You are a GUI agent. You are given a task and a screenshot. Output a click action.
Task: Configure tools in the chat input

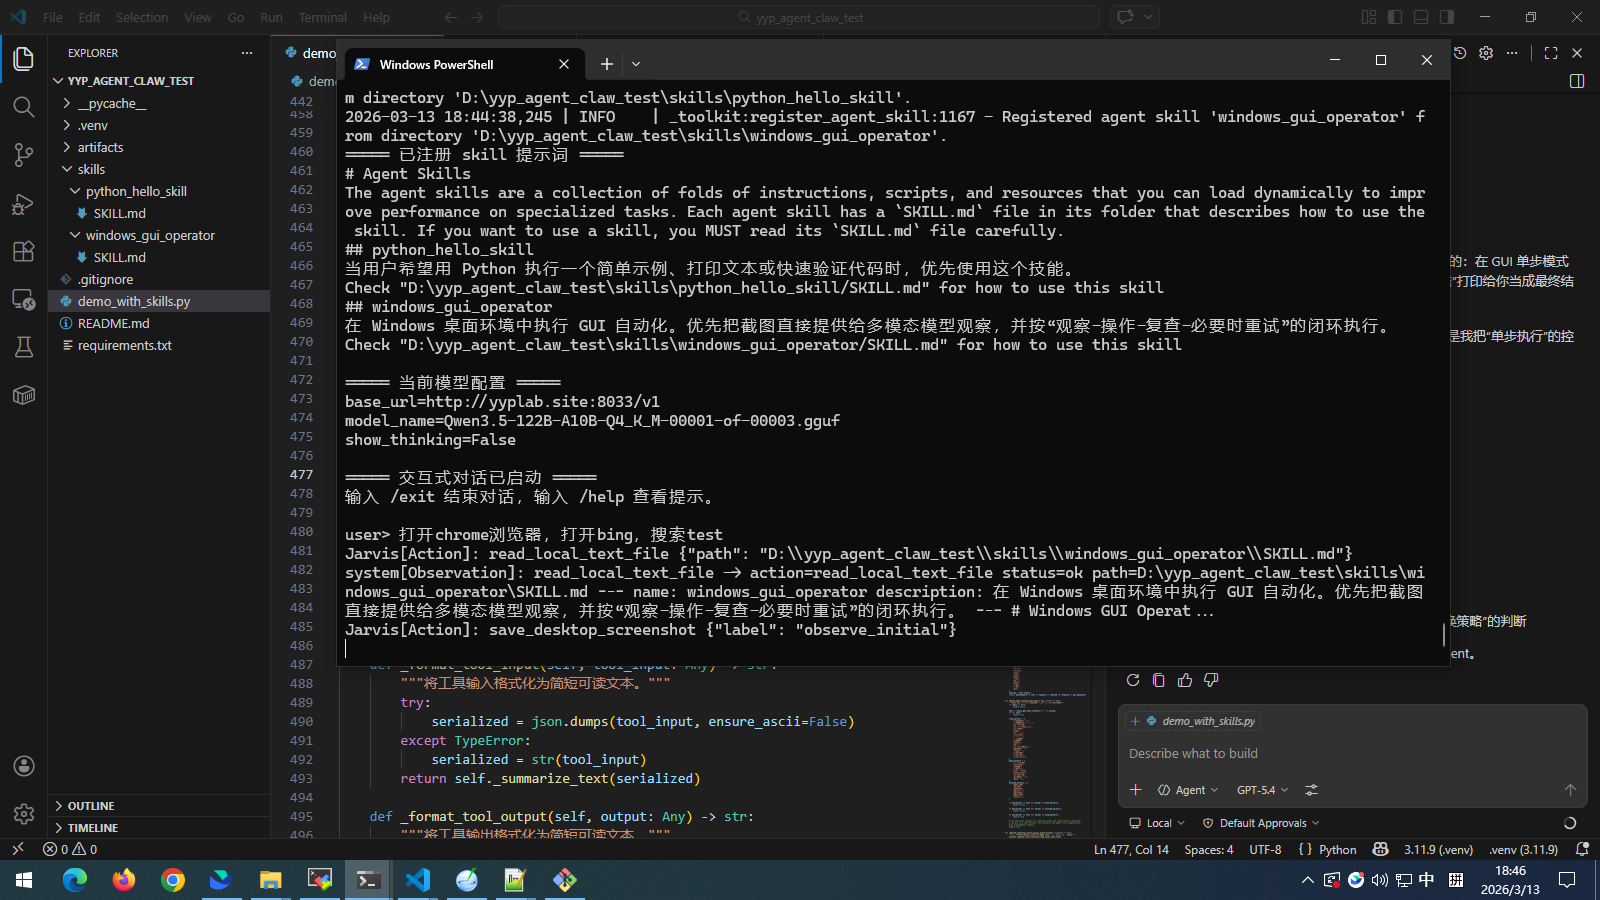[1311, 790]
